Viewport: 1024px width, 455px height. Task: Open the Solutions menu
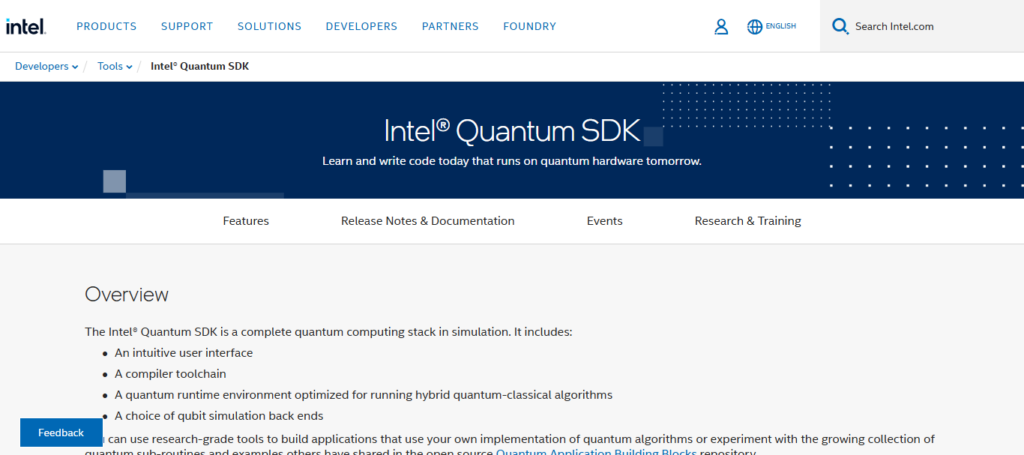pyautogui.click(x=269, y=26)
